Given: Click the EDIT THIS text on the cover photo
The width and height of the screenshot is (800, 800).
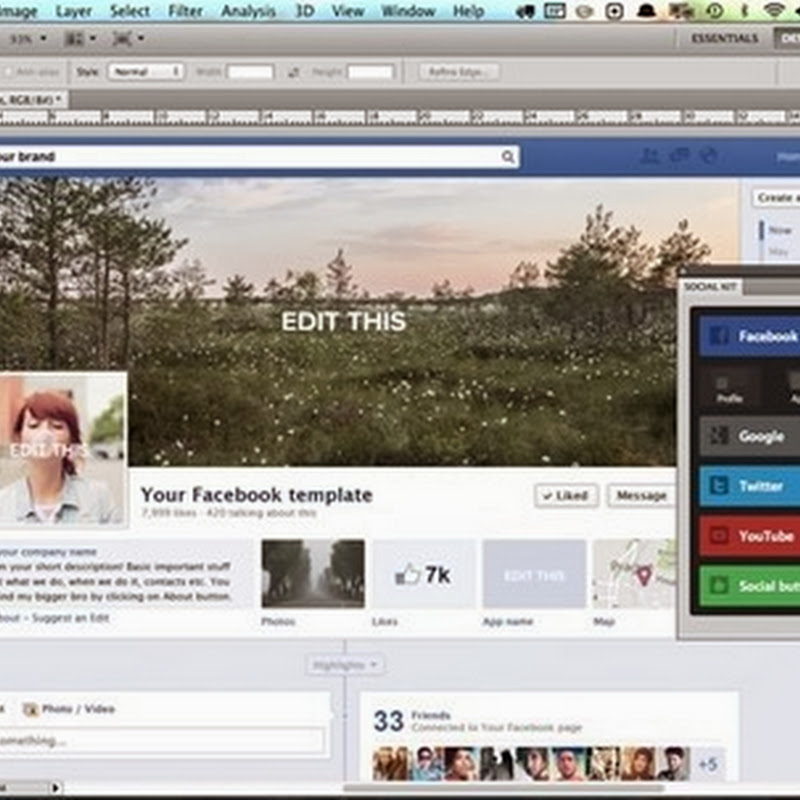Looking at the screenshot, I should (343, 321).
